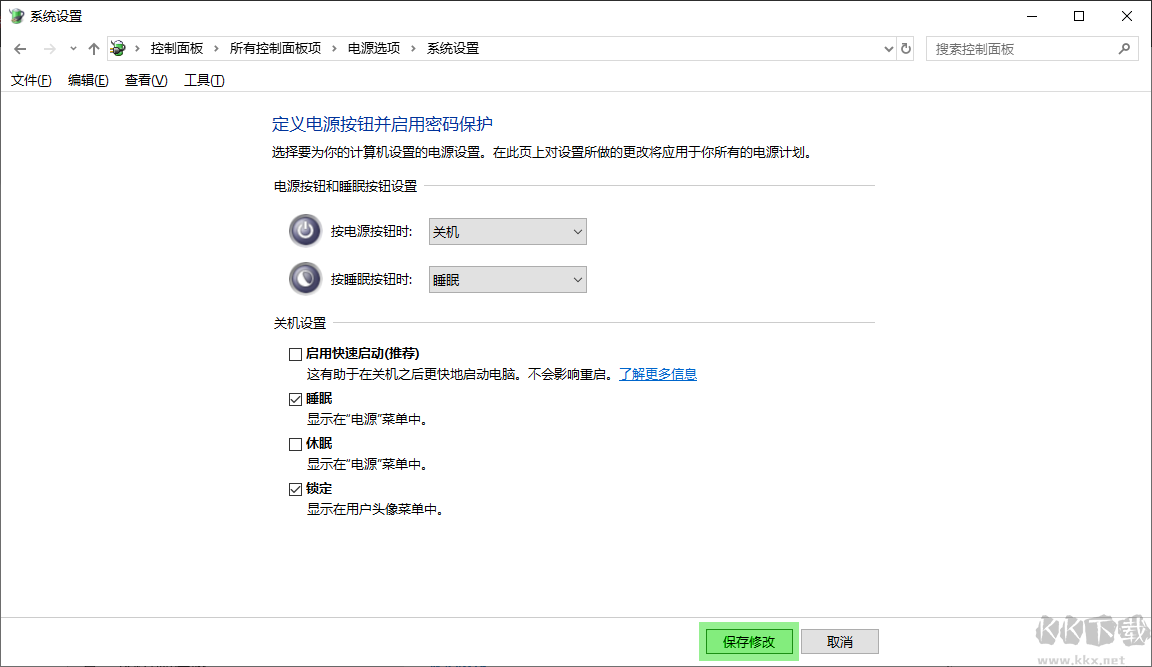1152x667 pixels.
Task: Click the sleep button icon graphic
Action: tap(304, 278)
